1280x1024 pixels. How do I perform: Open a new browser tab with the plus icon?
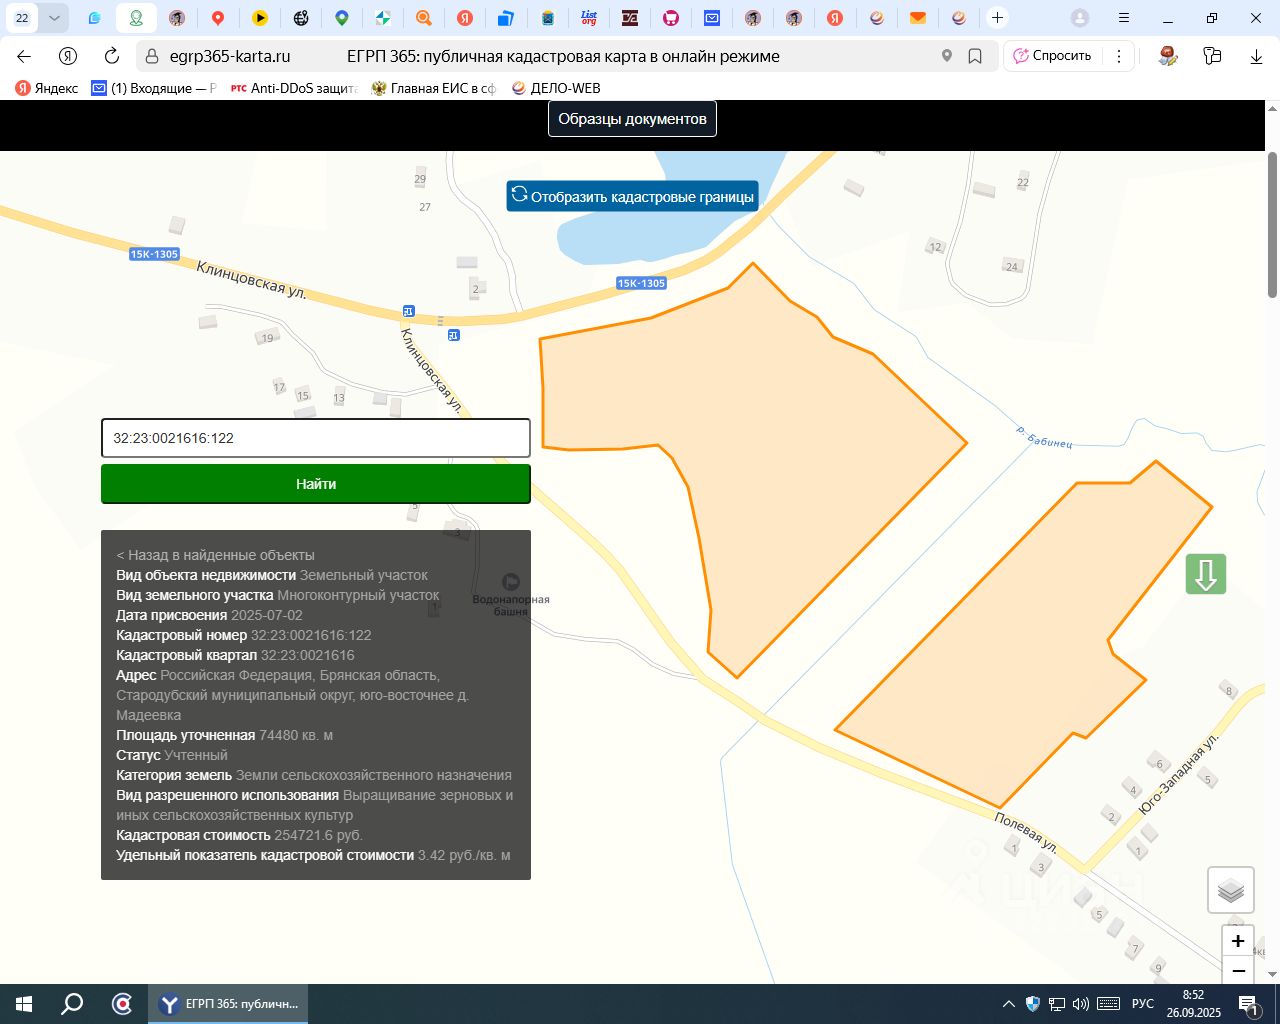pos(997,18)
